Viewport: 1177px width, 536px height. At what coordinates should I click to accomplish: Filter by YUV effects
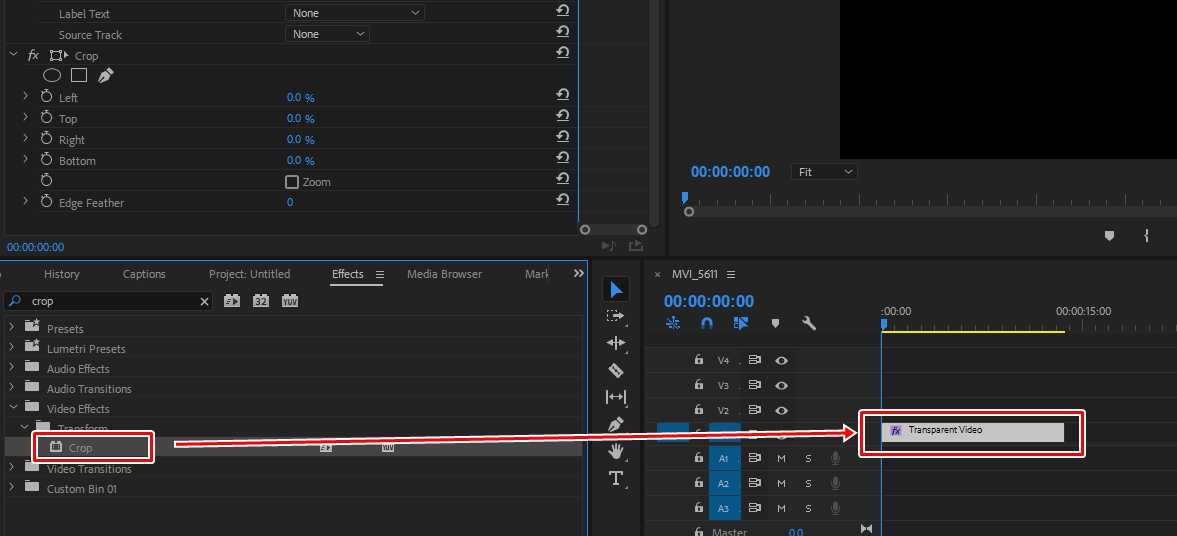pos(290,301)
